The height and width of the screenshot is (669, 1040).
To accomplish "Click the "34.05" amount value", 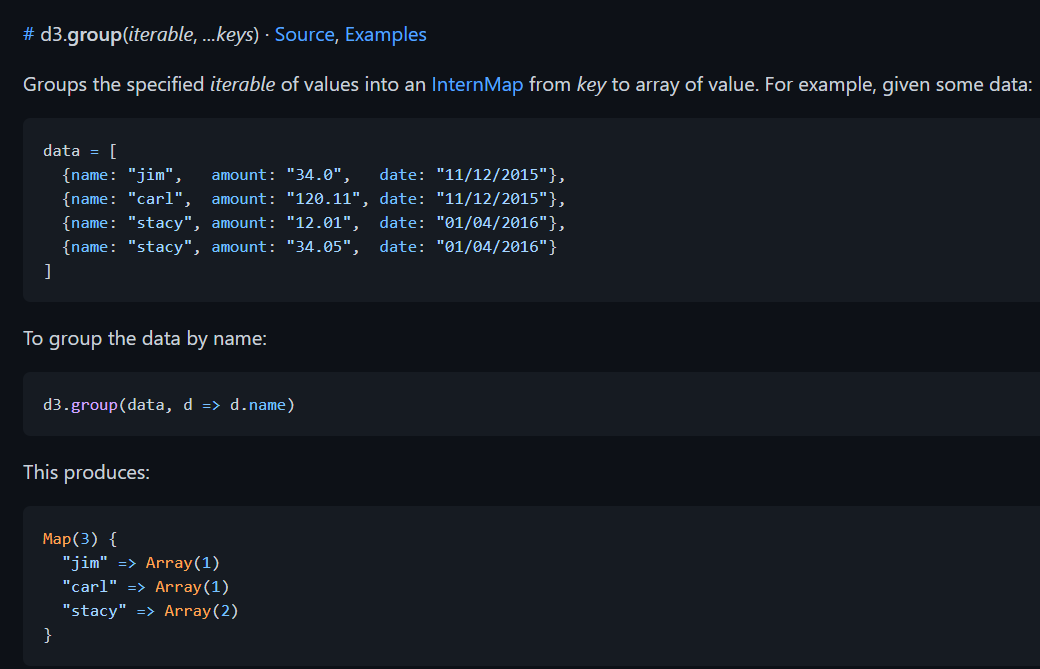I will [x=322, y=247].
